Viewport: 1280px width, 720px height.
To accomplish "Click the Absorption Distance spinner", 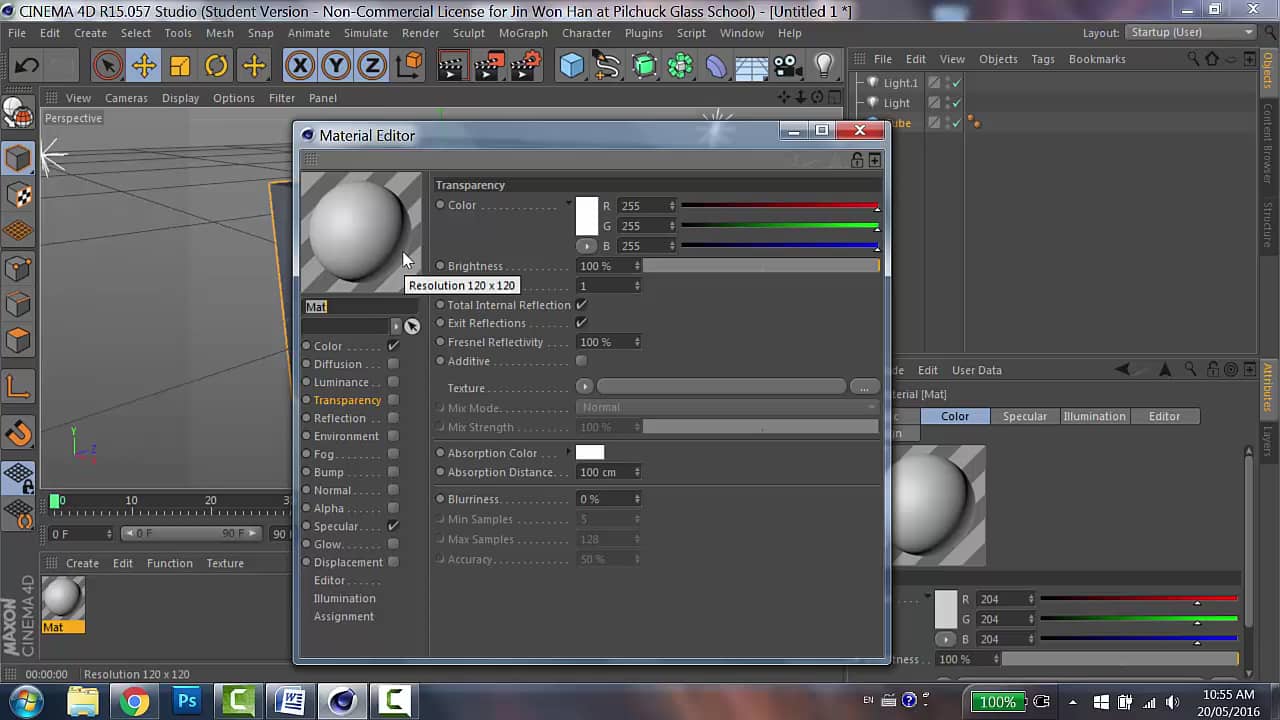I will (x=636, y=472).
